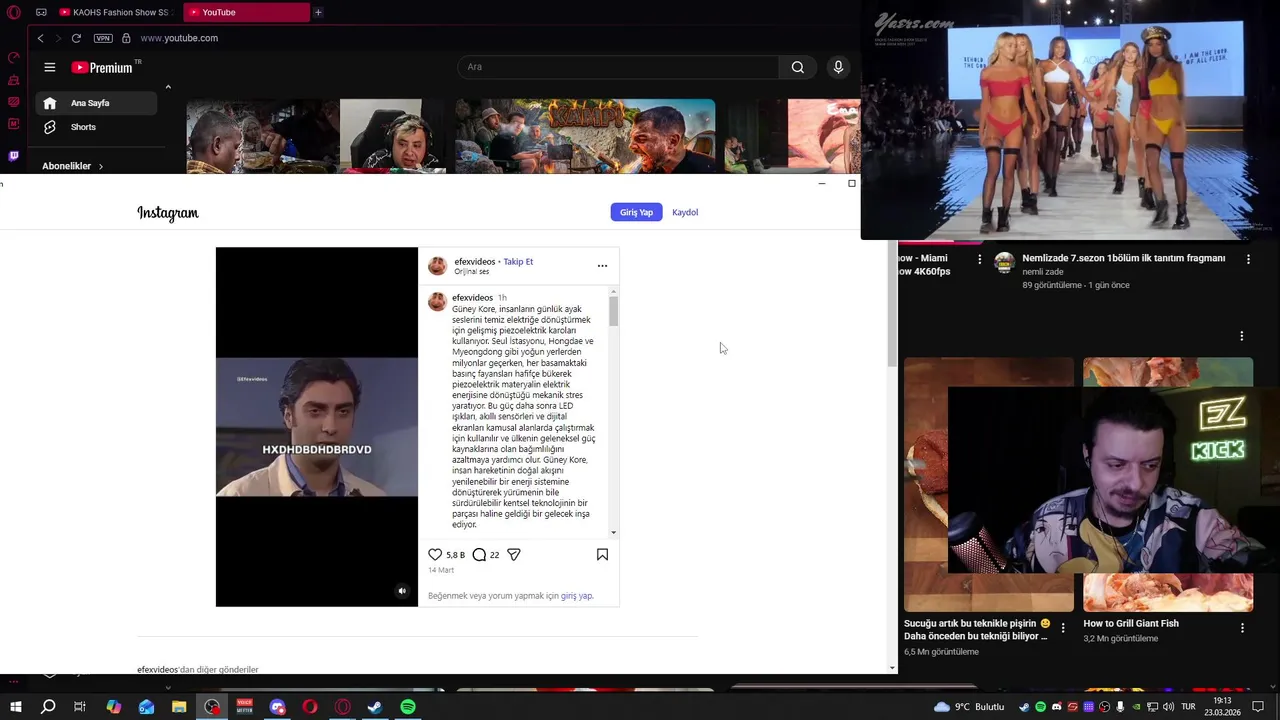
Task: Open comments with the speech bubble icon
Action: [x=479, y=554]
